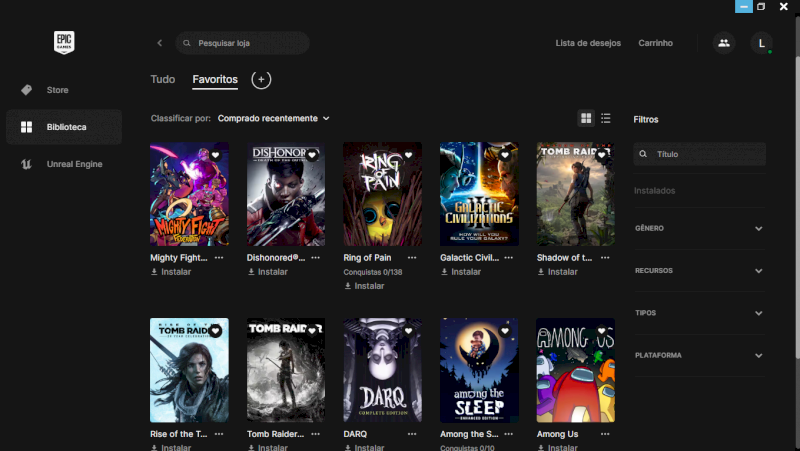The image size is (800, 451).
Task: Switch to the Tudo tab
Action: (162, 79)
